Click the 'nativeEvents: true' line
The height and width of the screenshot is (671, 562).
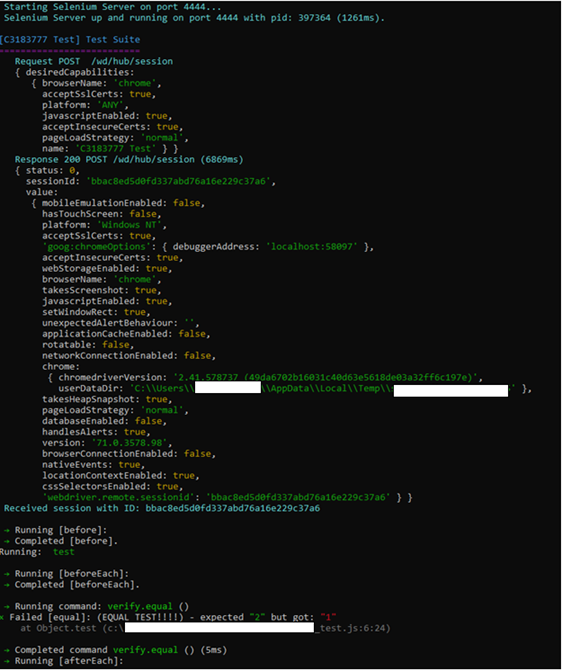click(93, 465)
